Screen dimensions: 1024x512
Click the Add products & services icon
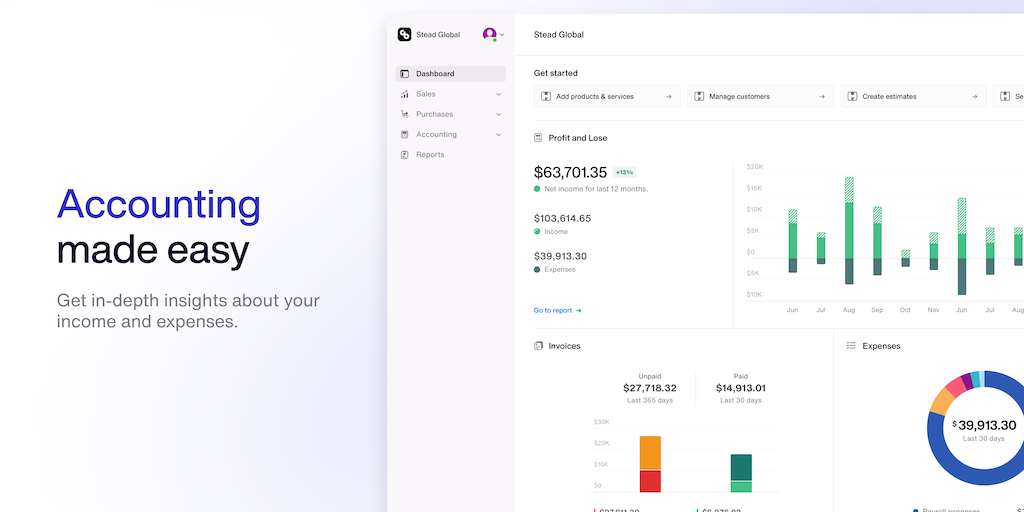546,96
